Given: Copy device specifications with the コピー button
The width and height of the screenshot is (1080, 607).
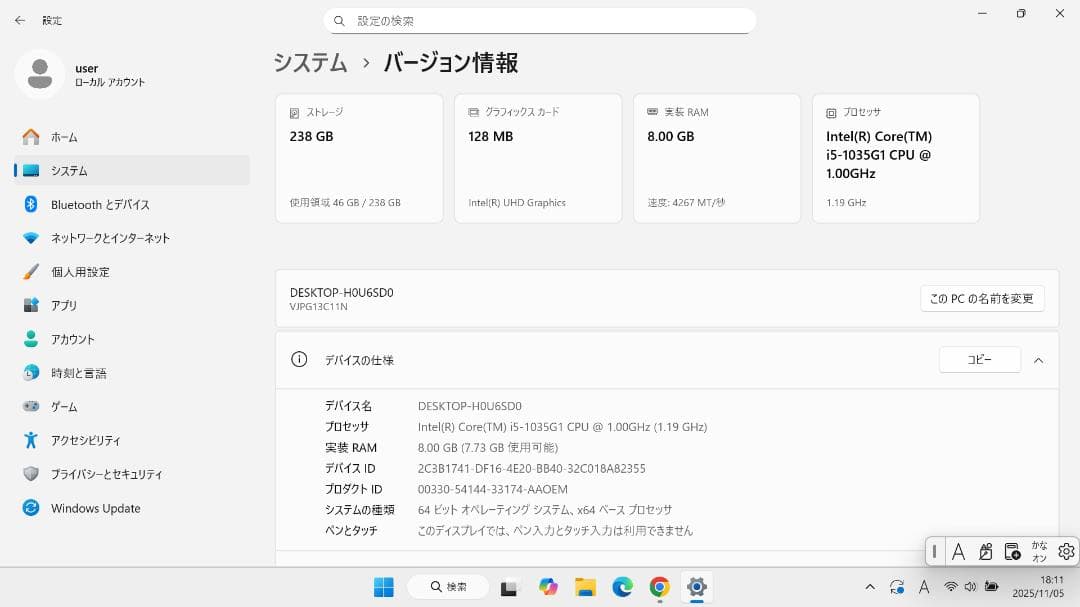Looking at the screenshot, I should [x=979, y=359].
